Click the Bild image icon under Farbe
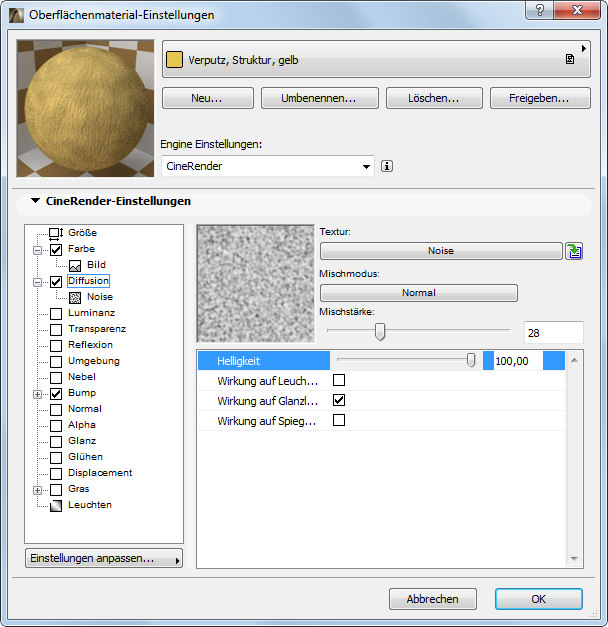The height and width of the screenshot is (627, 608). pos(75,266)
